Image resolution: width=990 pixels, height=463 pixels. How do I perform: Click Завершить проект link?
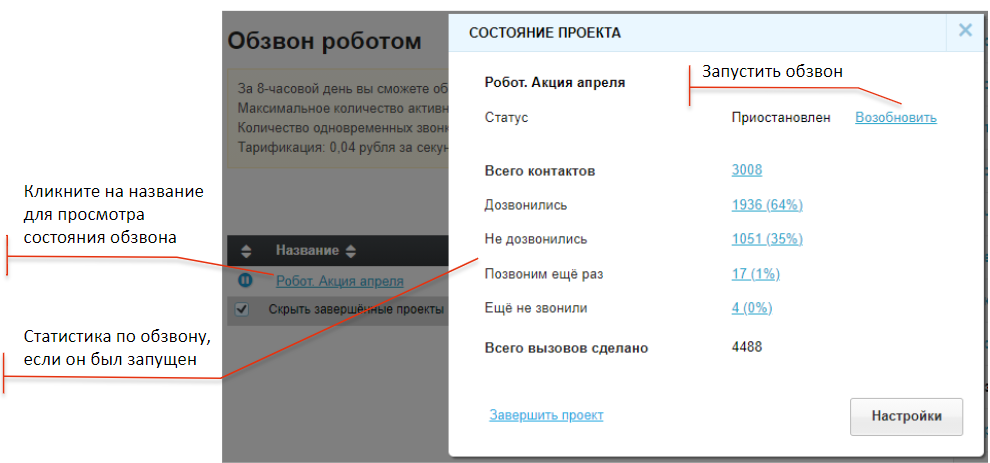(x=546, y=415)
